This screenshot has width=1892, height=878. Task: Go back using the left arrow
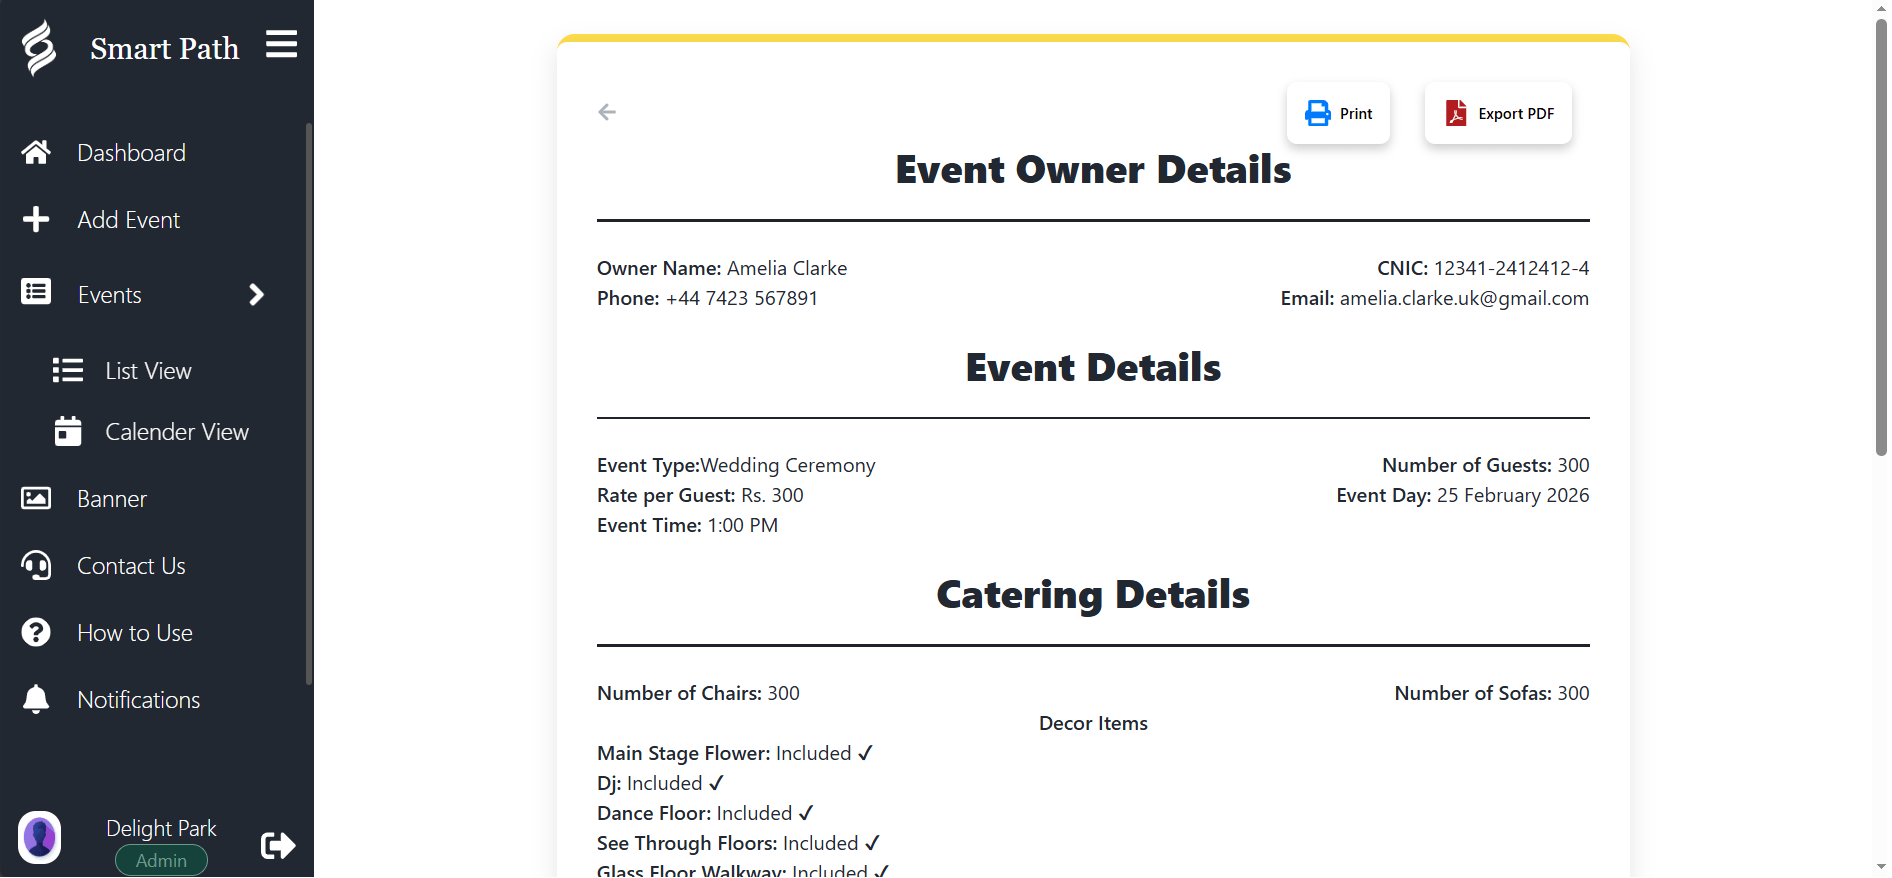point(607,112)
